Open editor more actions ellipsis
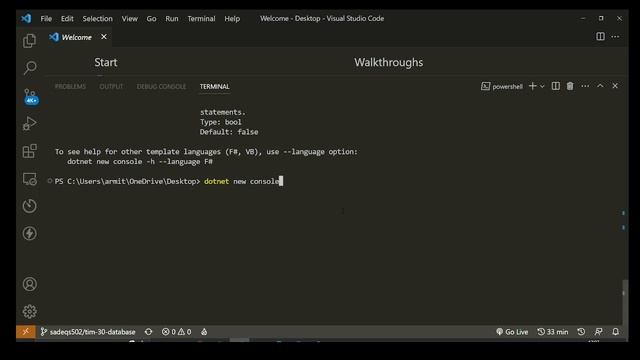 (x=615, y=37)
